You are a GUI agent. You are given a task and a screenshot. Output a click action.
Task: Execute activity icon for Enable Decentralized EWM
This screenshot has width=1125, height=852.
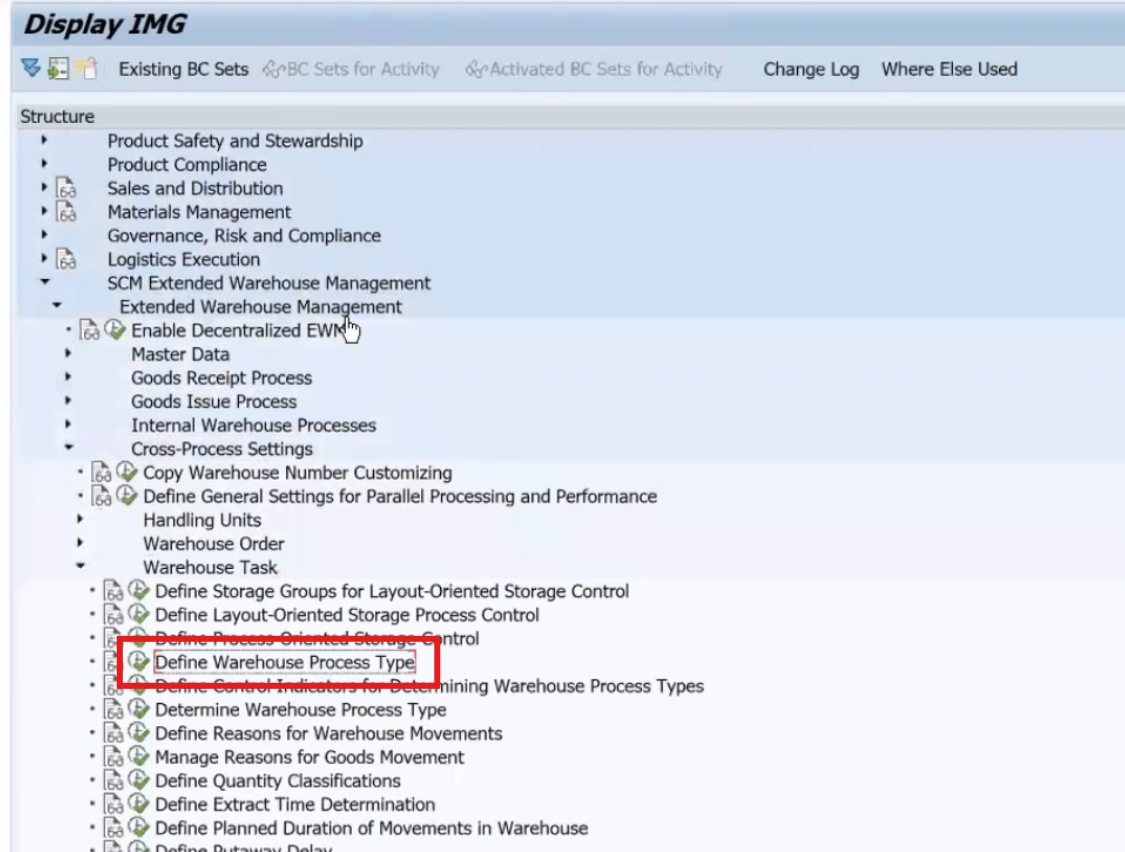[x=115, y=330]
